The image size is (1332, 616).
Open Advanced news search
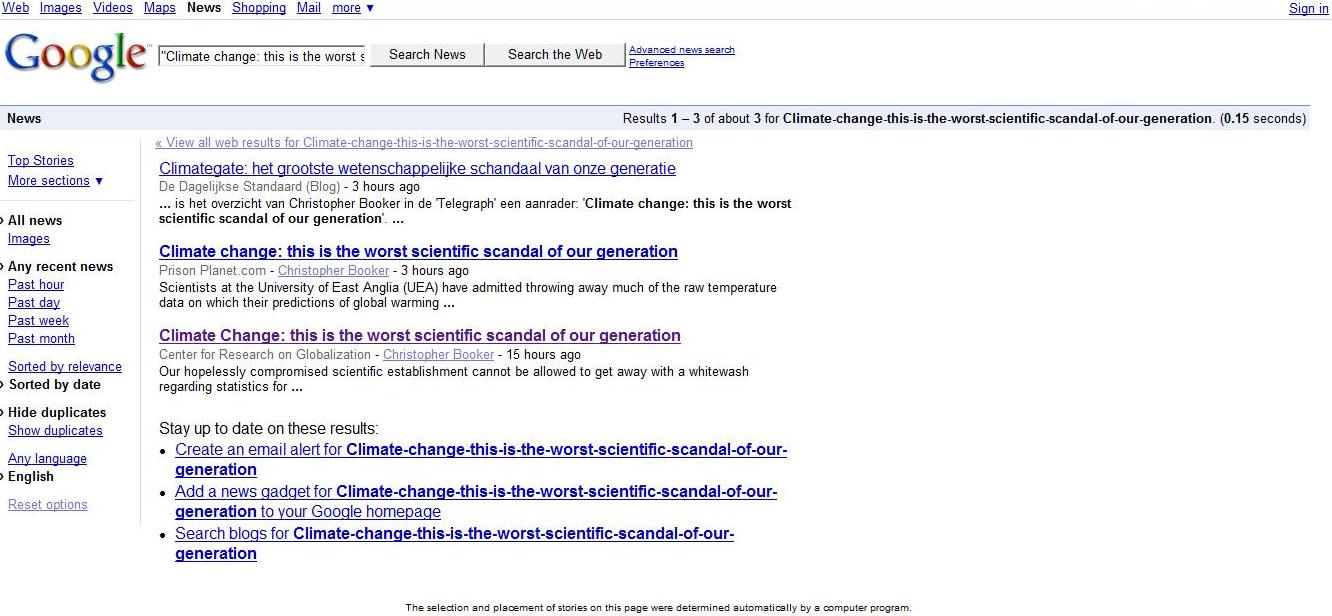[x=682, y=50]
